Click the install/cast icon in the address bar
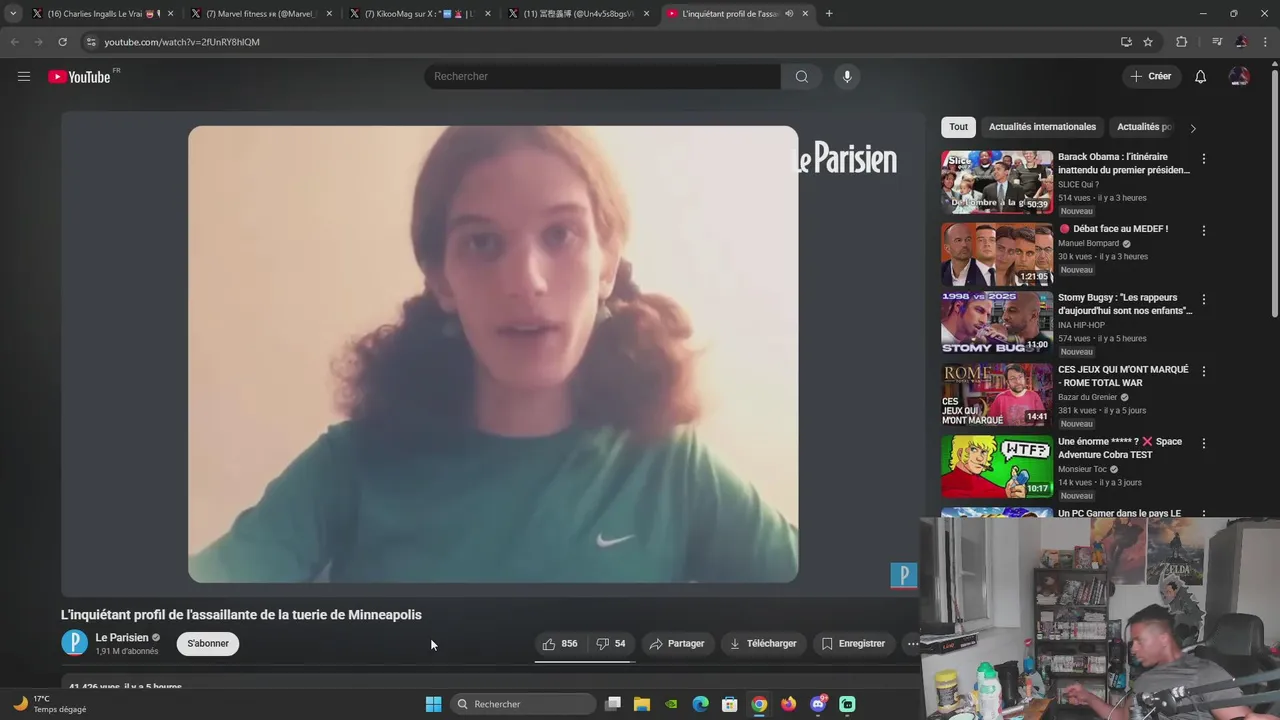Image resolution: width=1280 pixels, height=720 pixels. click(1126, 42)
